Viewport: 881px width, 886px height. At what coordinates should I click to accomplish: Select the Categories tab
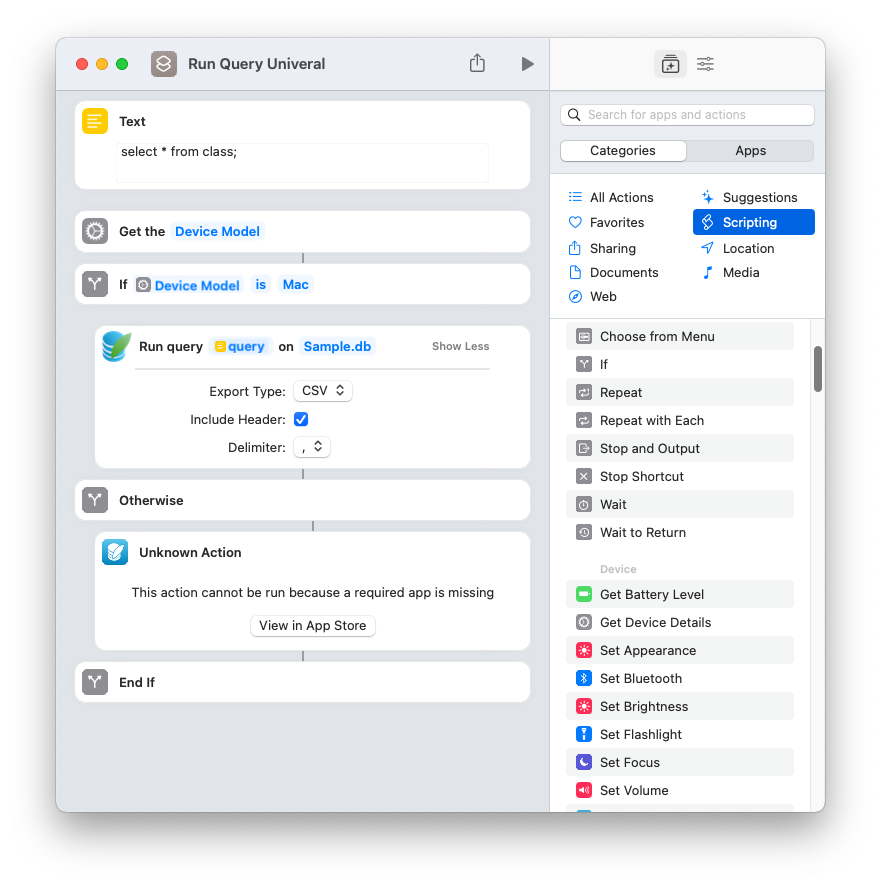pyautogui.click(x=622, y=150)
